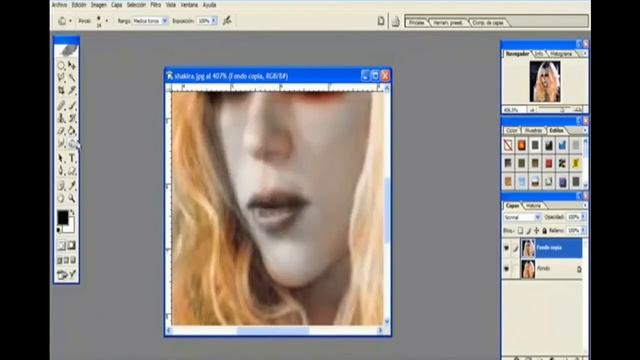Open the Pinceles tab in palette well
This screenshot has width=640, height=360.
pyautogui.click(x=417, y=22)
